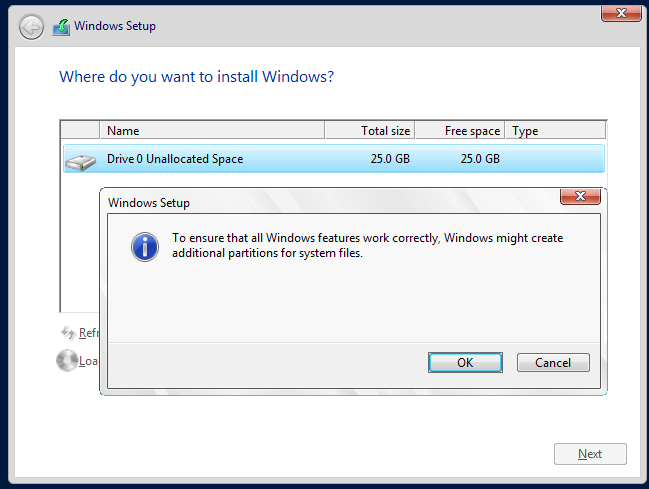Click the main window's Windows Setup title text
The width and height of the screenshot is (649, 489).
click(115, 26)
